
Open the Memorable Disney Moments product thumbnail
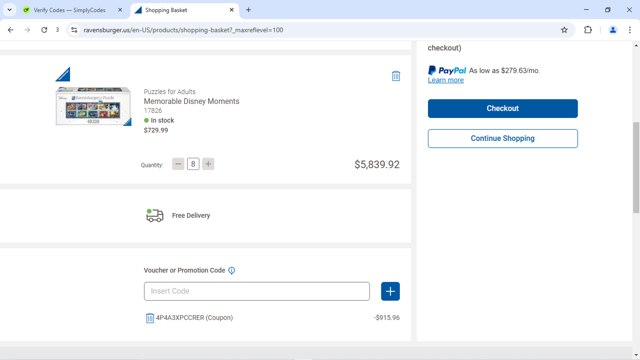click(93, 106)
